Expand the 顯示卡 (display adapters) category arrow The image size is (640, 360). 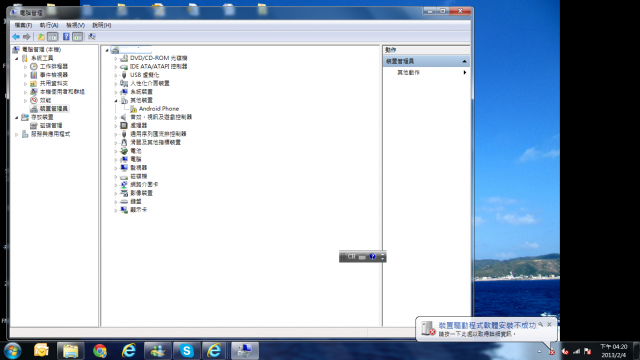(116, 210)
